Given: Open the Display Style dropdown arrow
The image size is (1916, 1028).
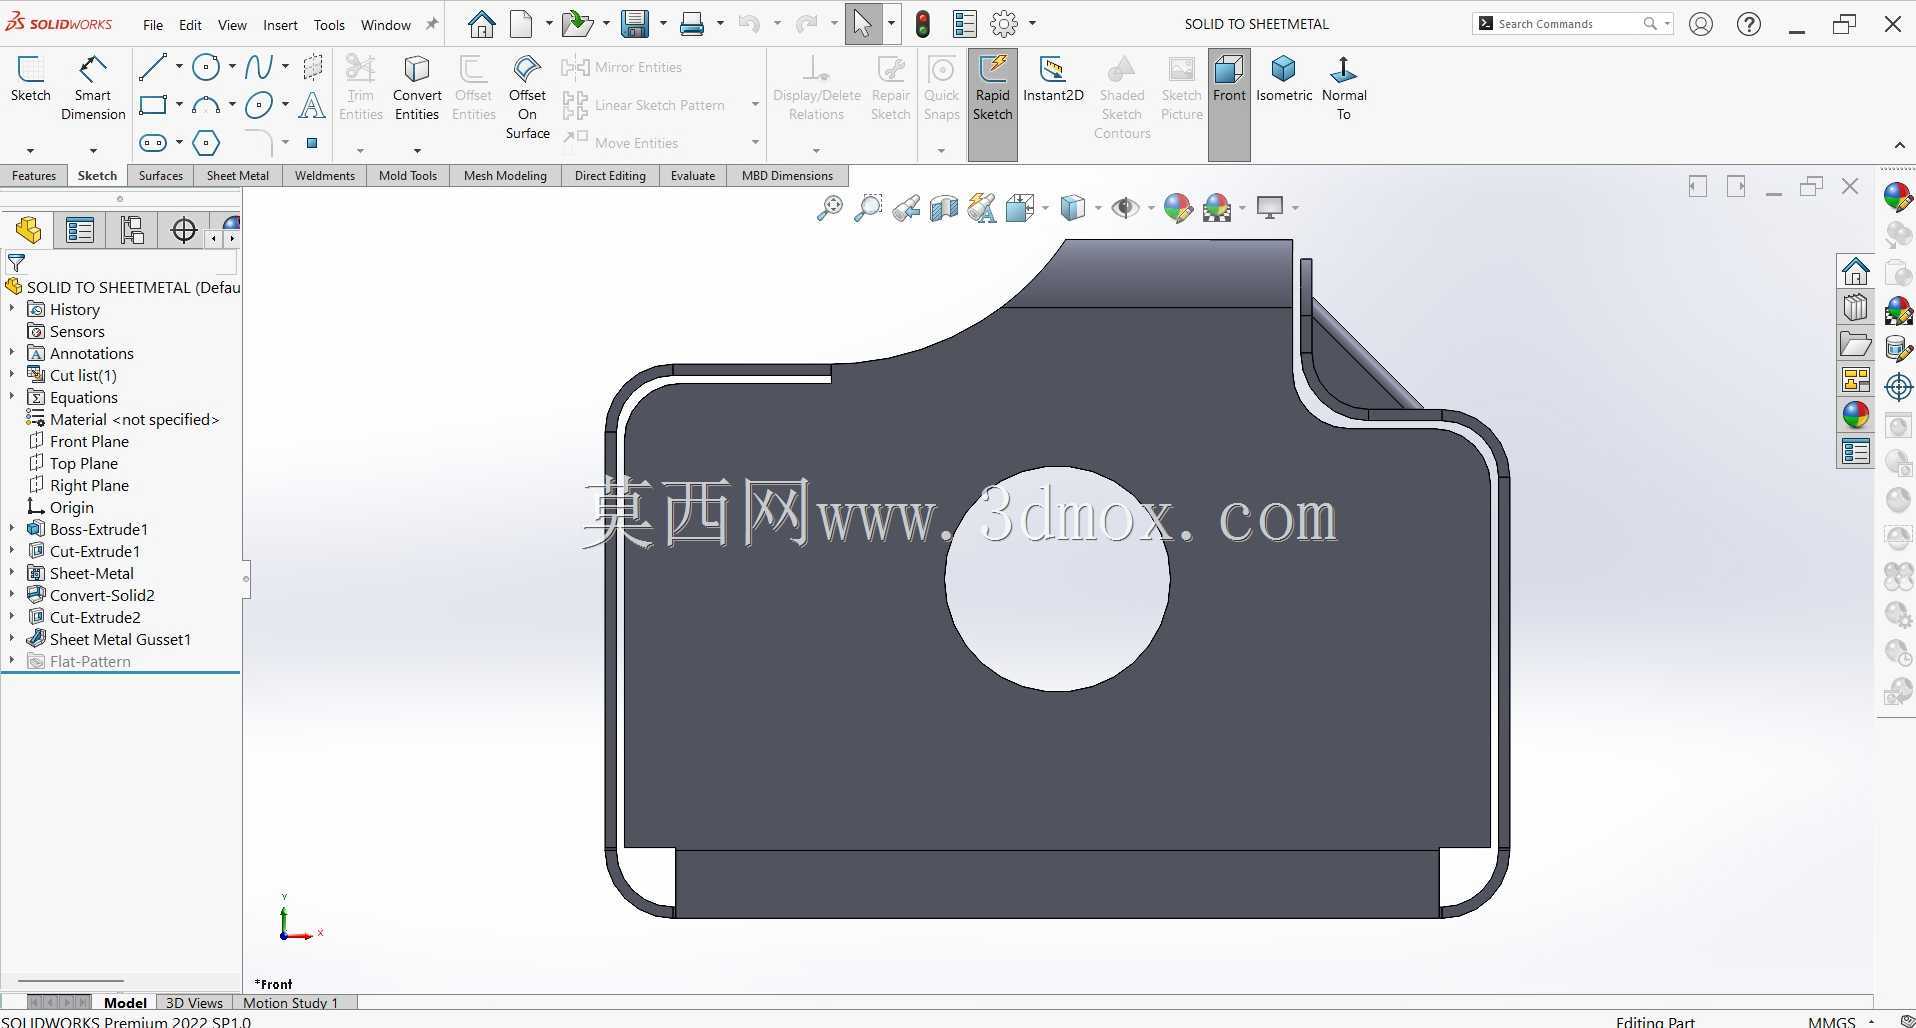Looking at the screenshot, I should (x=1098, y=208).
